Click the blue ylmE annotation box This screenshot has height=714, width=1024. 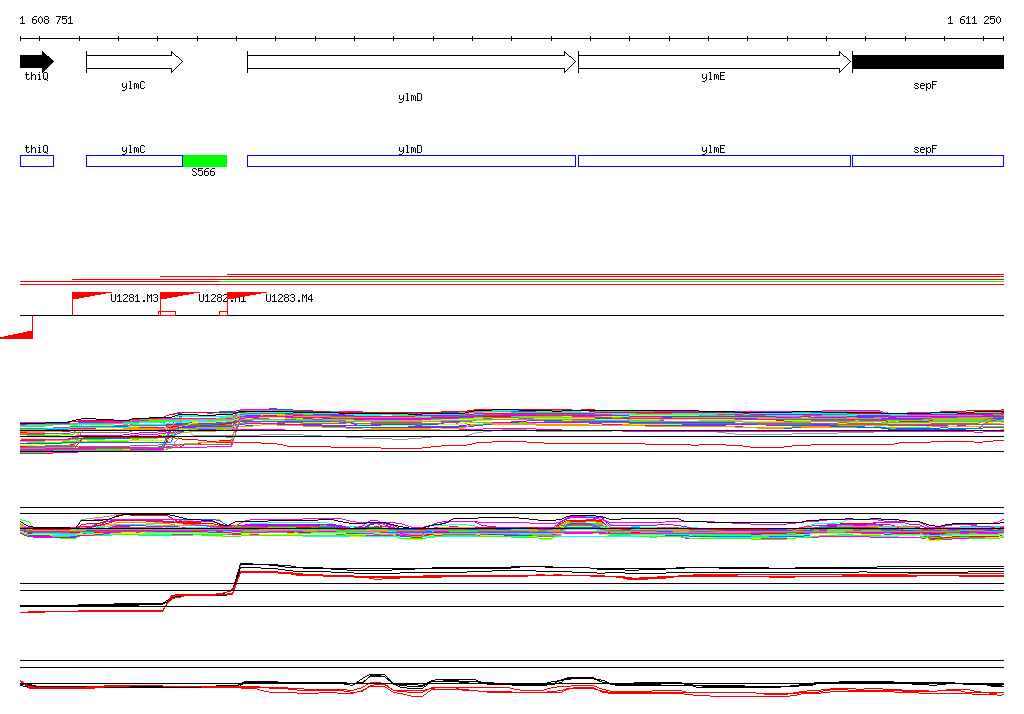(714, 161)
